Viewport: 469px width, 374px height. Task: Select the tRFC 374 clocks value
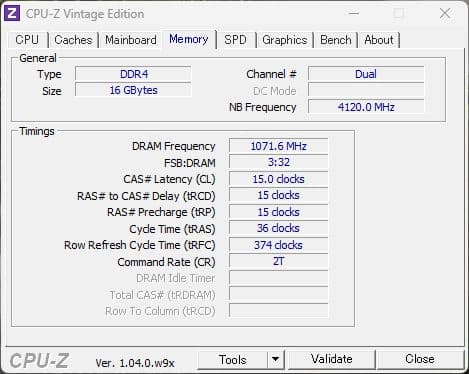tap(279, 245)
